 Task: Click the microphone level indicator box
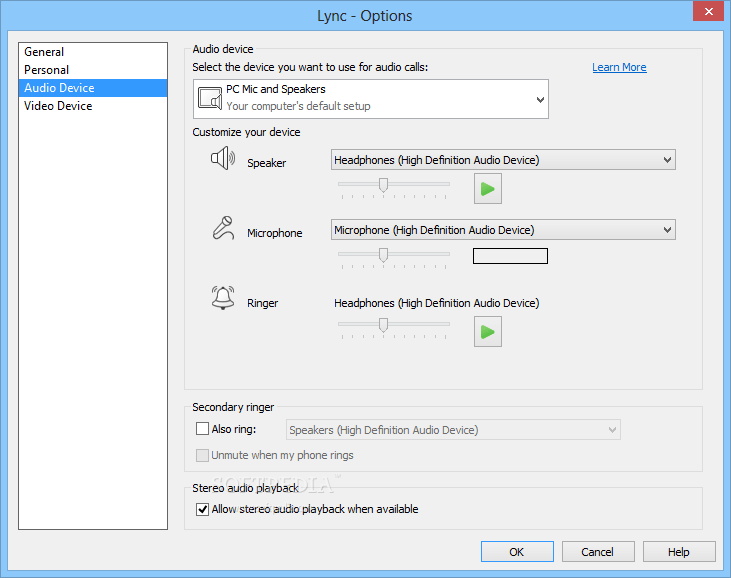tap(510, 256)
